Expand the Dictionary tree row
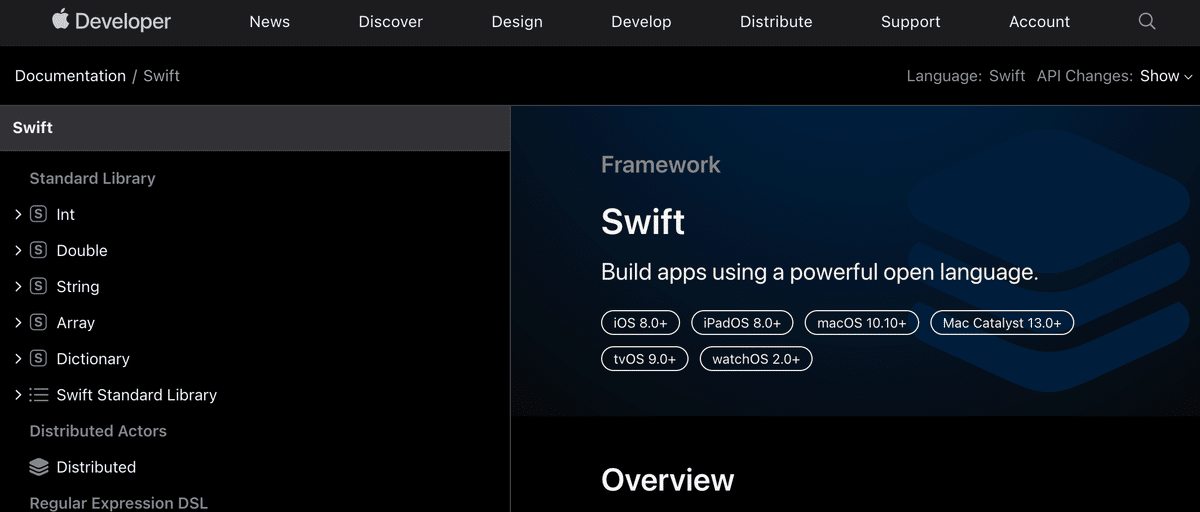The width and height of the screenshot is (1200, 512). click(18, 358)
